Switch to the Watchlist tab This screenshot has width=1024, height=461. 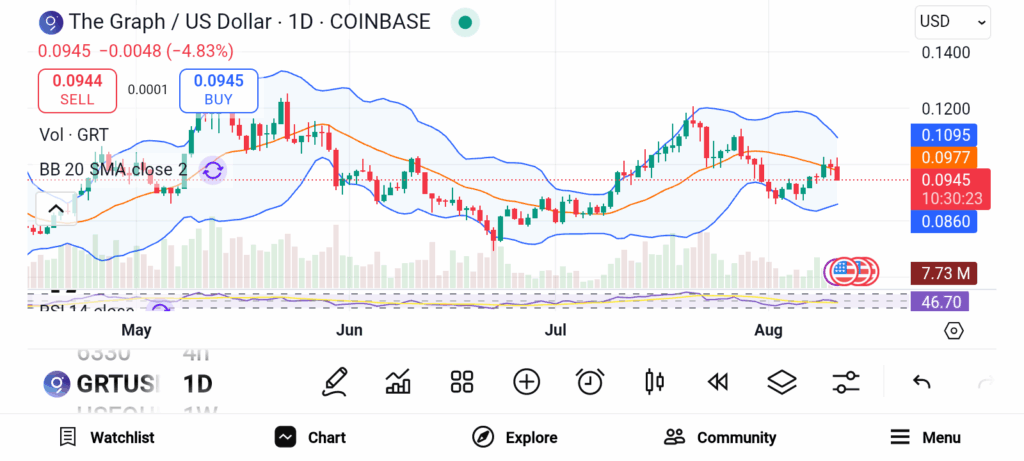tap(106, 437)
